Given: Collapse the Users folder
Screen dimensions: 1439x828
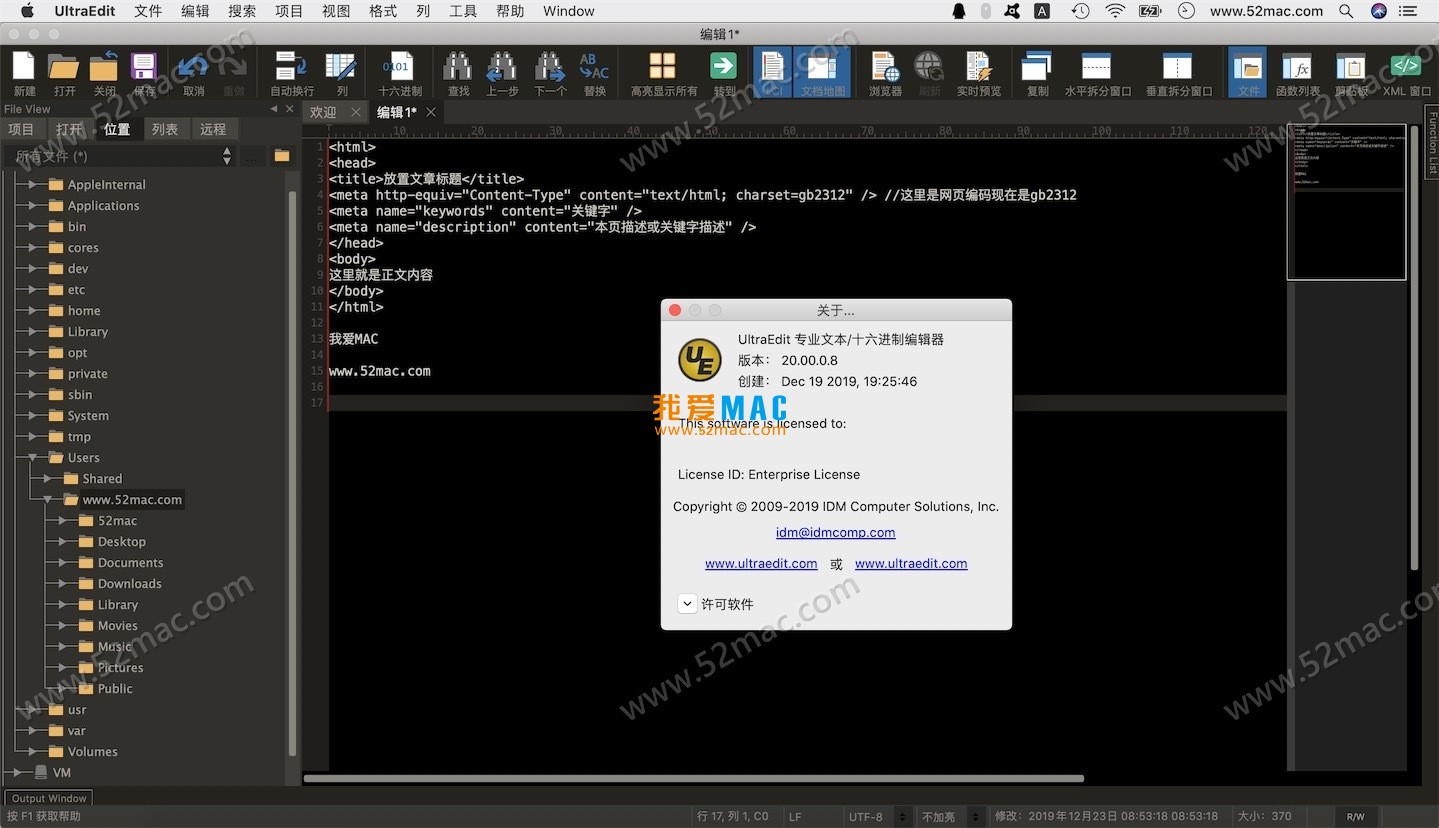Looking at the screenshot, I should pos(32,457).
